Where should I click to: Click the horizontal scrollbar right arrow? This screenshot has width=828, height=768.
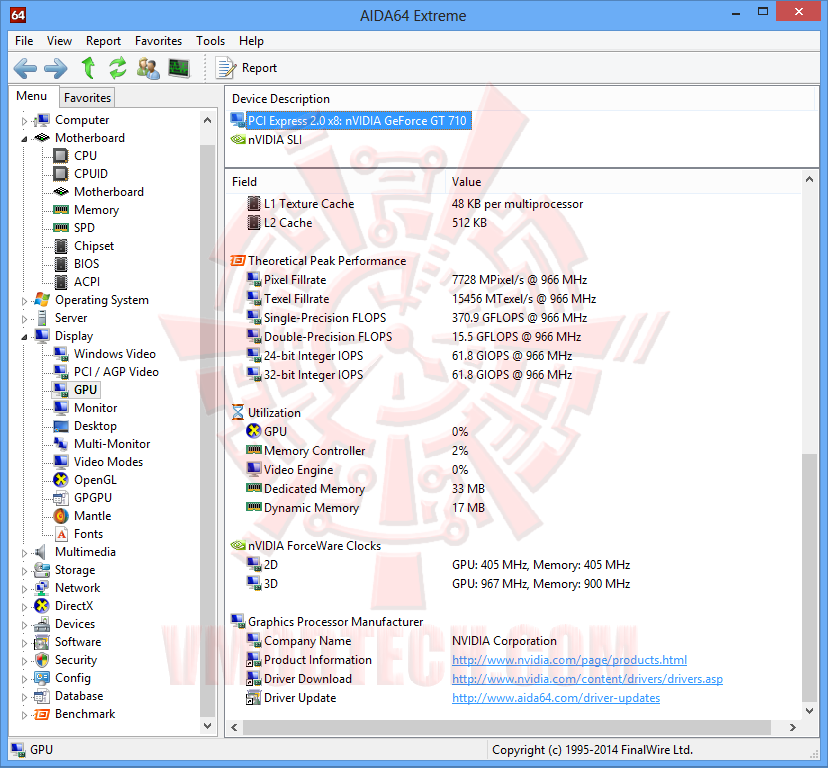point(792,727)
